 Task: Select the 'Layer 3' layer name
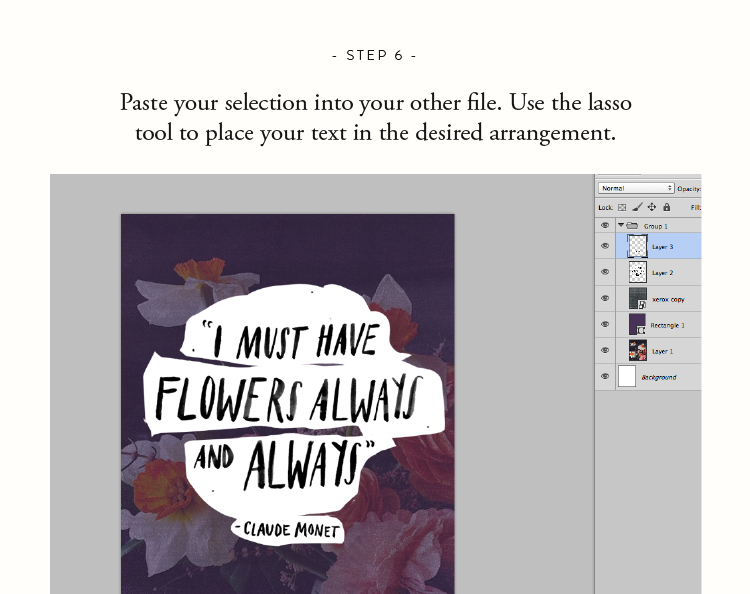point(662,247)
